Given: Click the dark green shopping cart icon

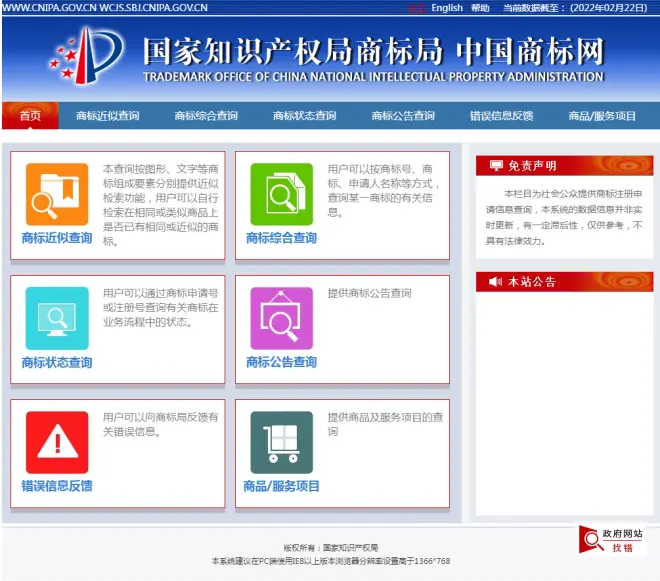Looking at the screenshot, I should (x=282, y=442).
